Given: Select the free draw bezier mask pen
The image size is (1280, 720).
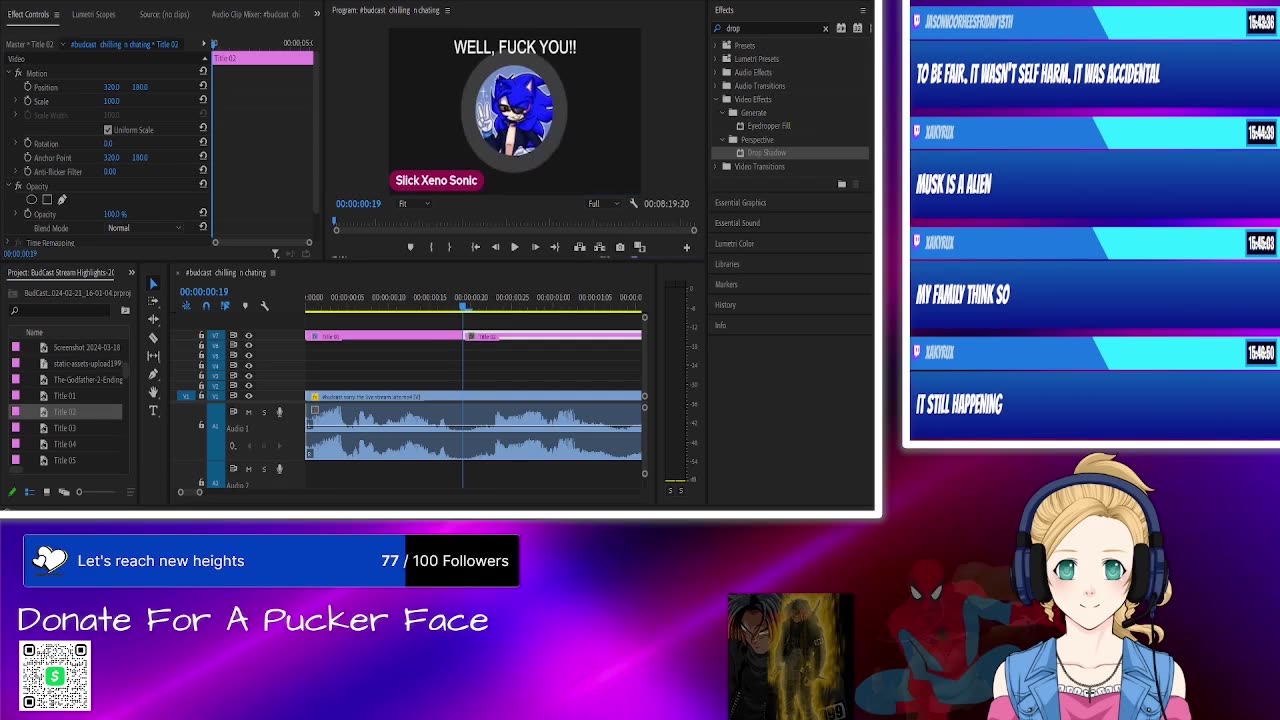Looking at the screenshot, I should [62, 200].
